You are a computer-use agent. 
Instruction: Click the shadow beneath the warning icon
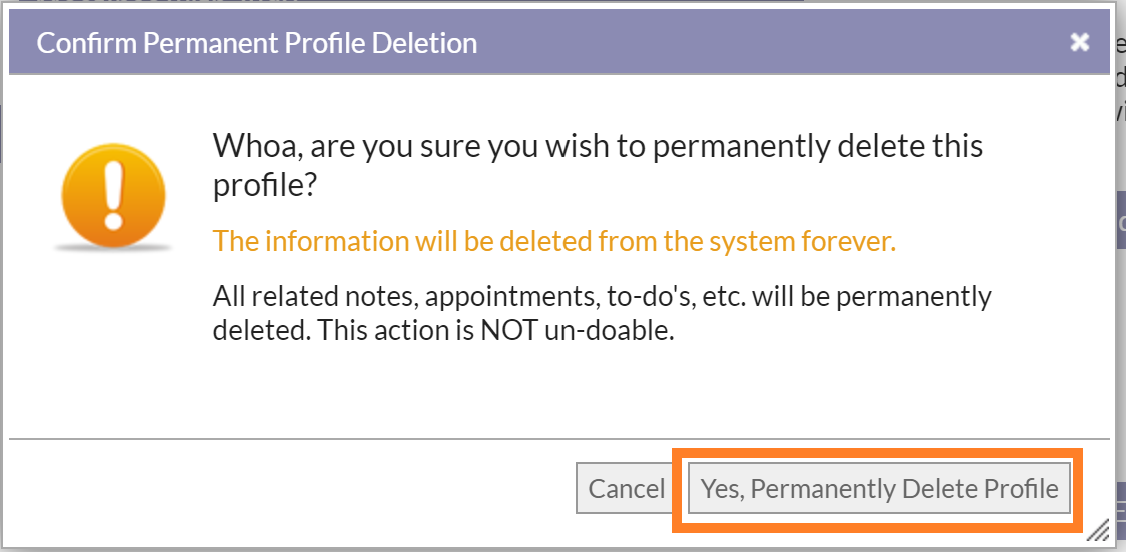click(x=113, y=248)
